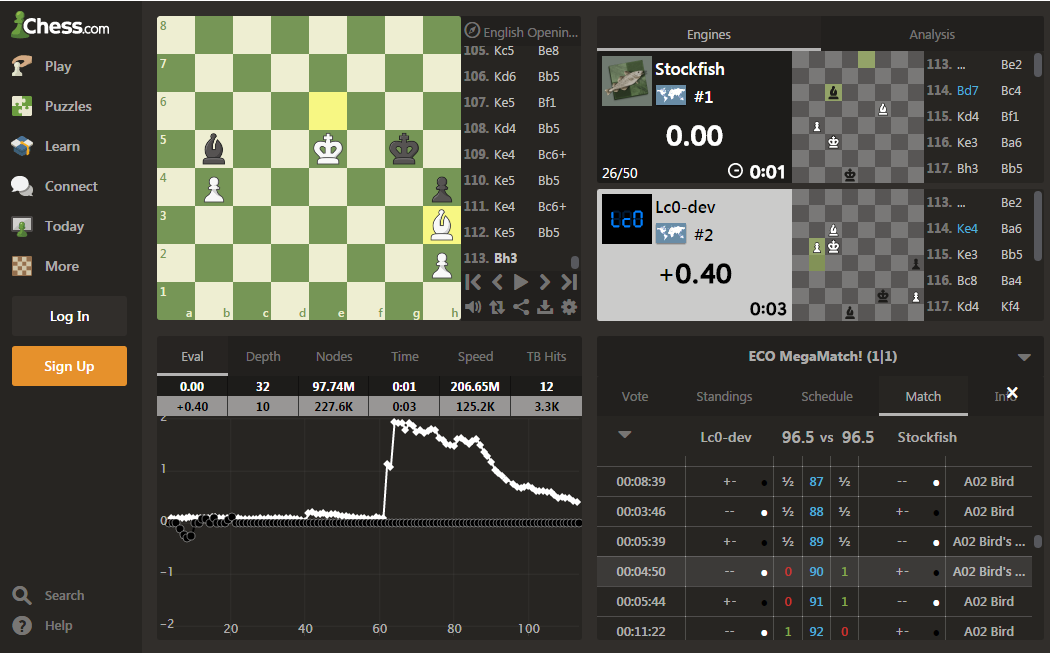Click the Search magnifier in the sidebar

click(x=22, y=595)
